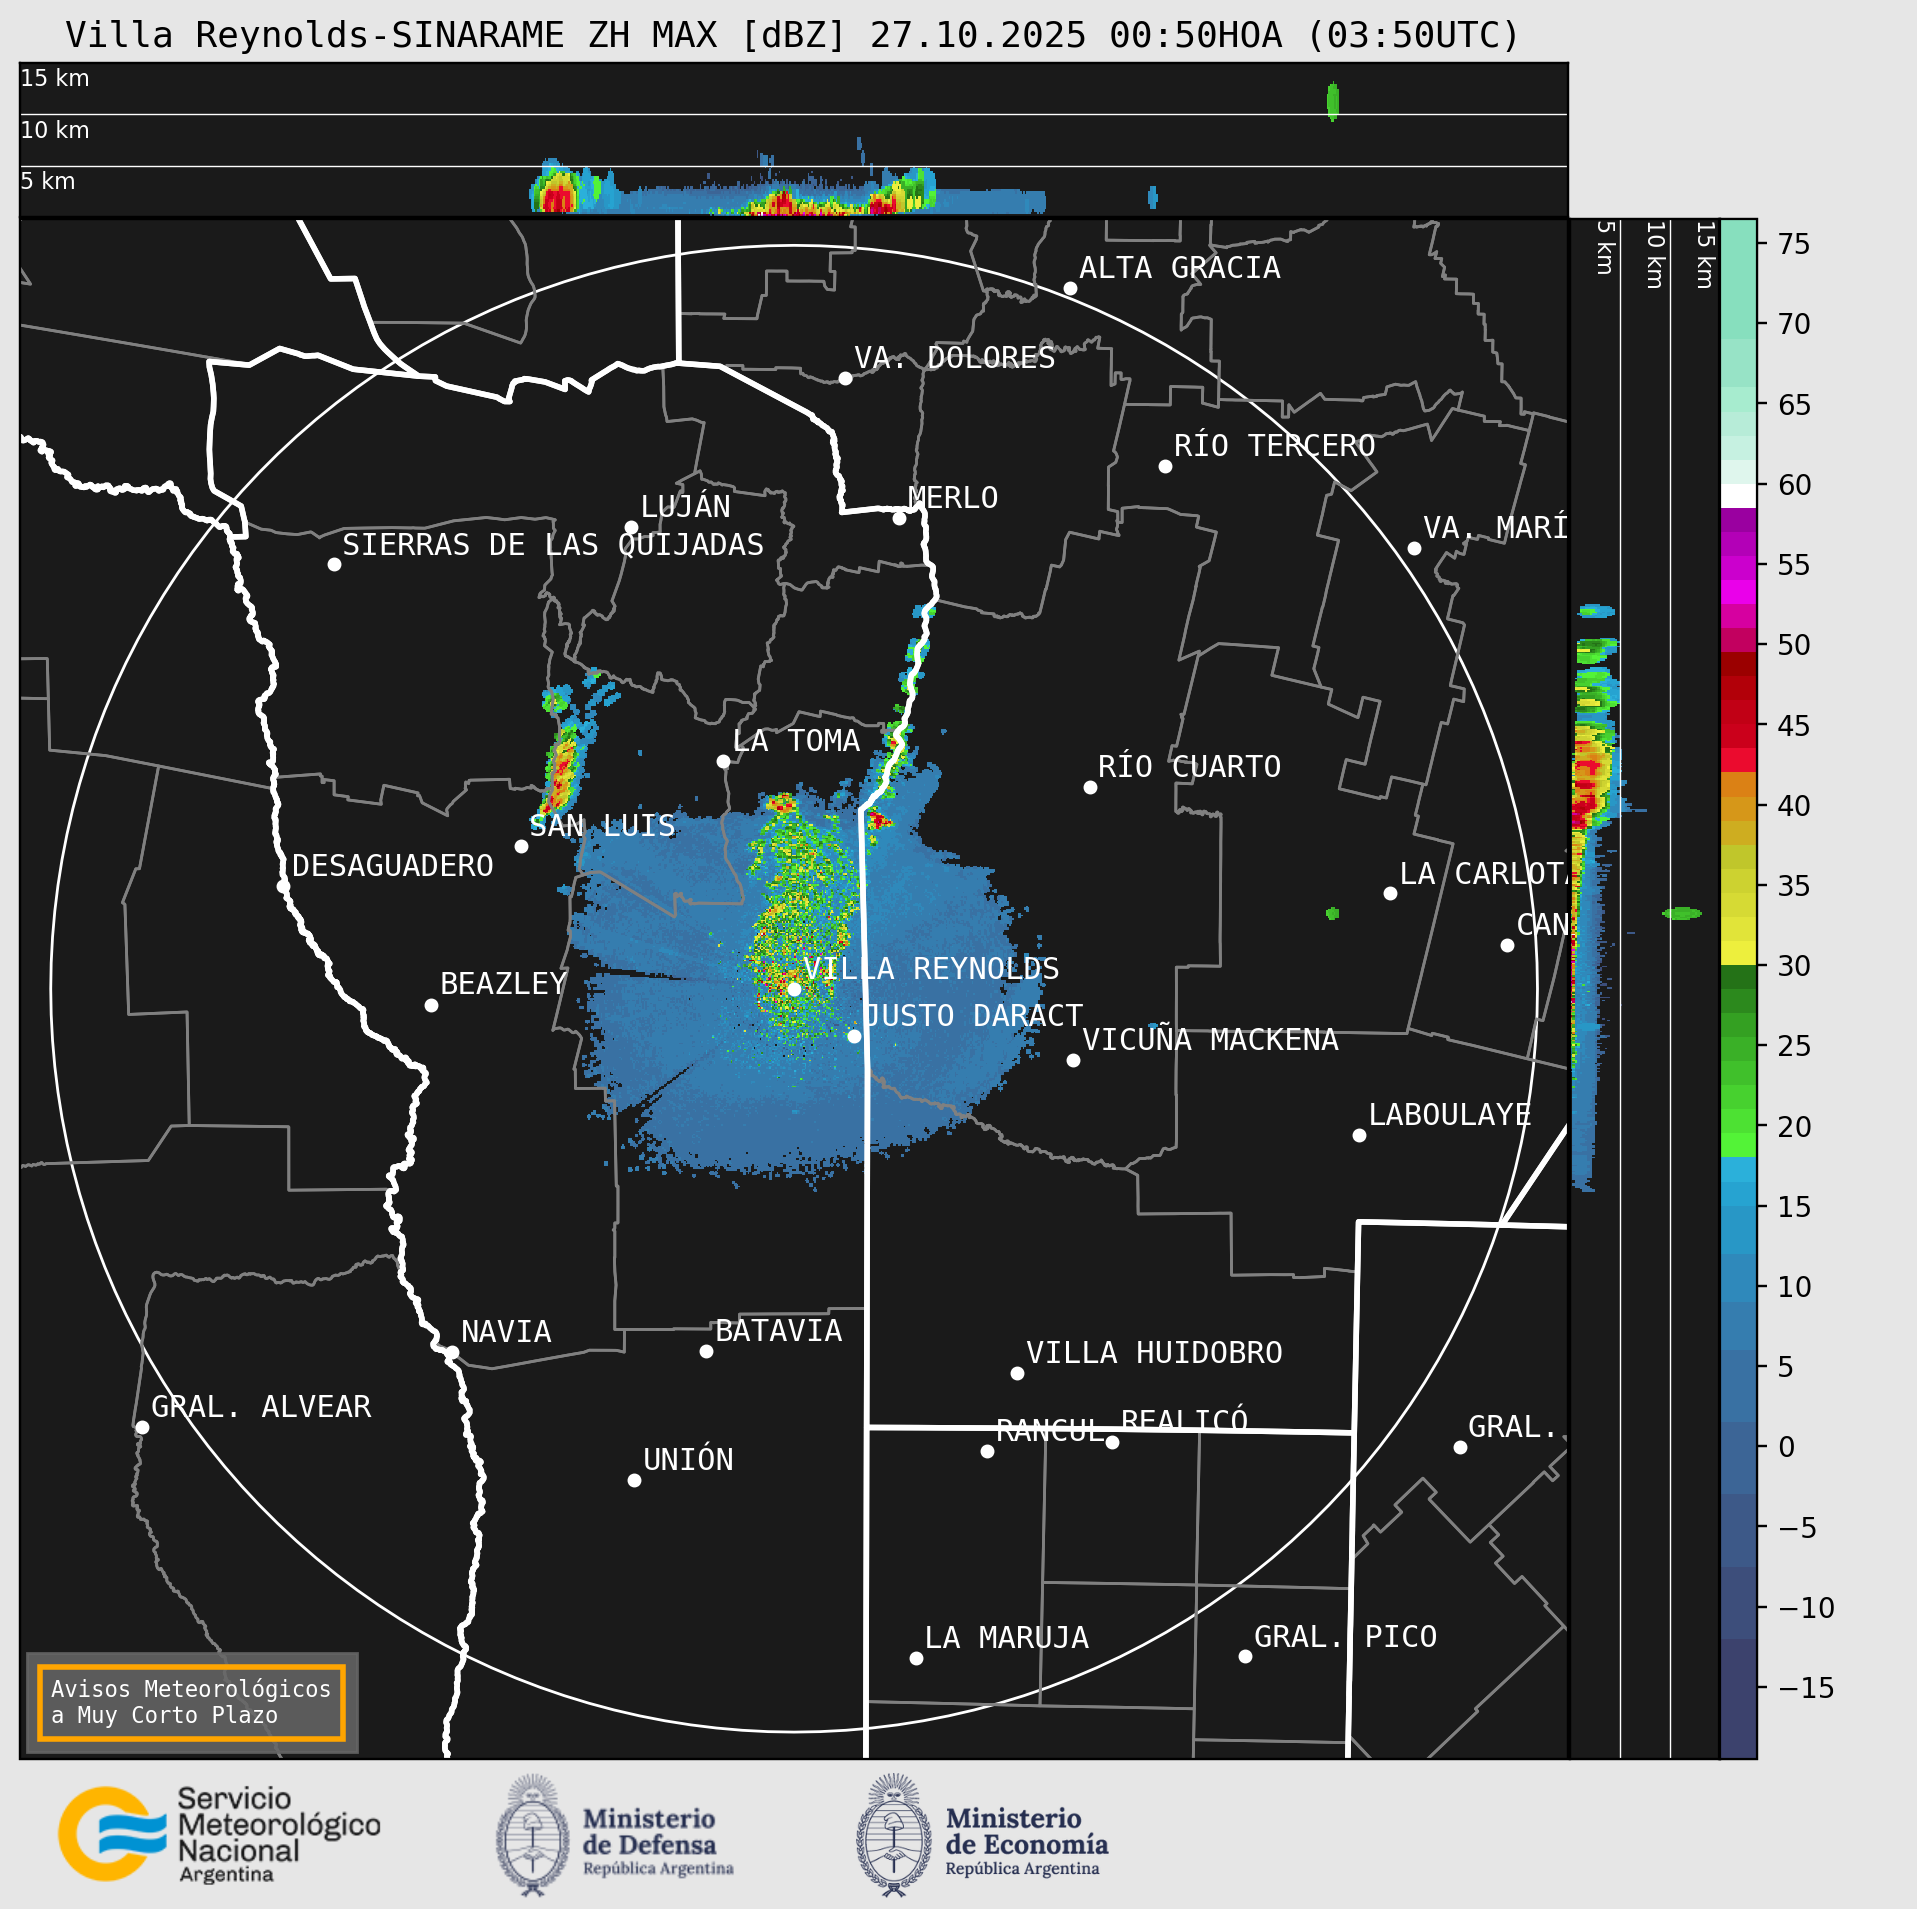
Task: Click the LA MARUJA city label
Action: click(x=1007, y=1638)
